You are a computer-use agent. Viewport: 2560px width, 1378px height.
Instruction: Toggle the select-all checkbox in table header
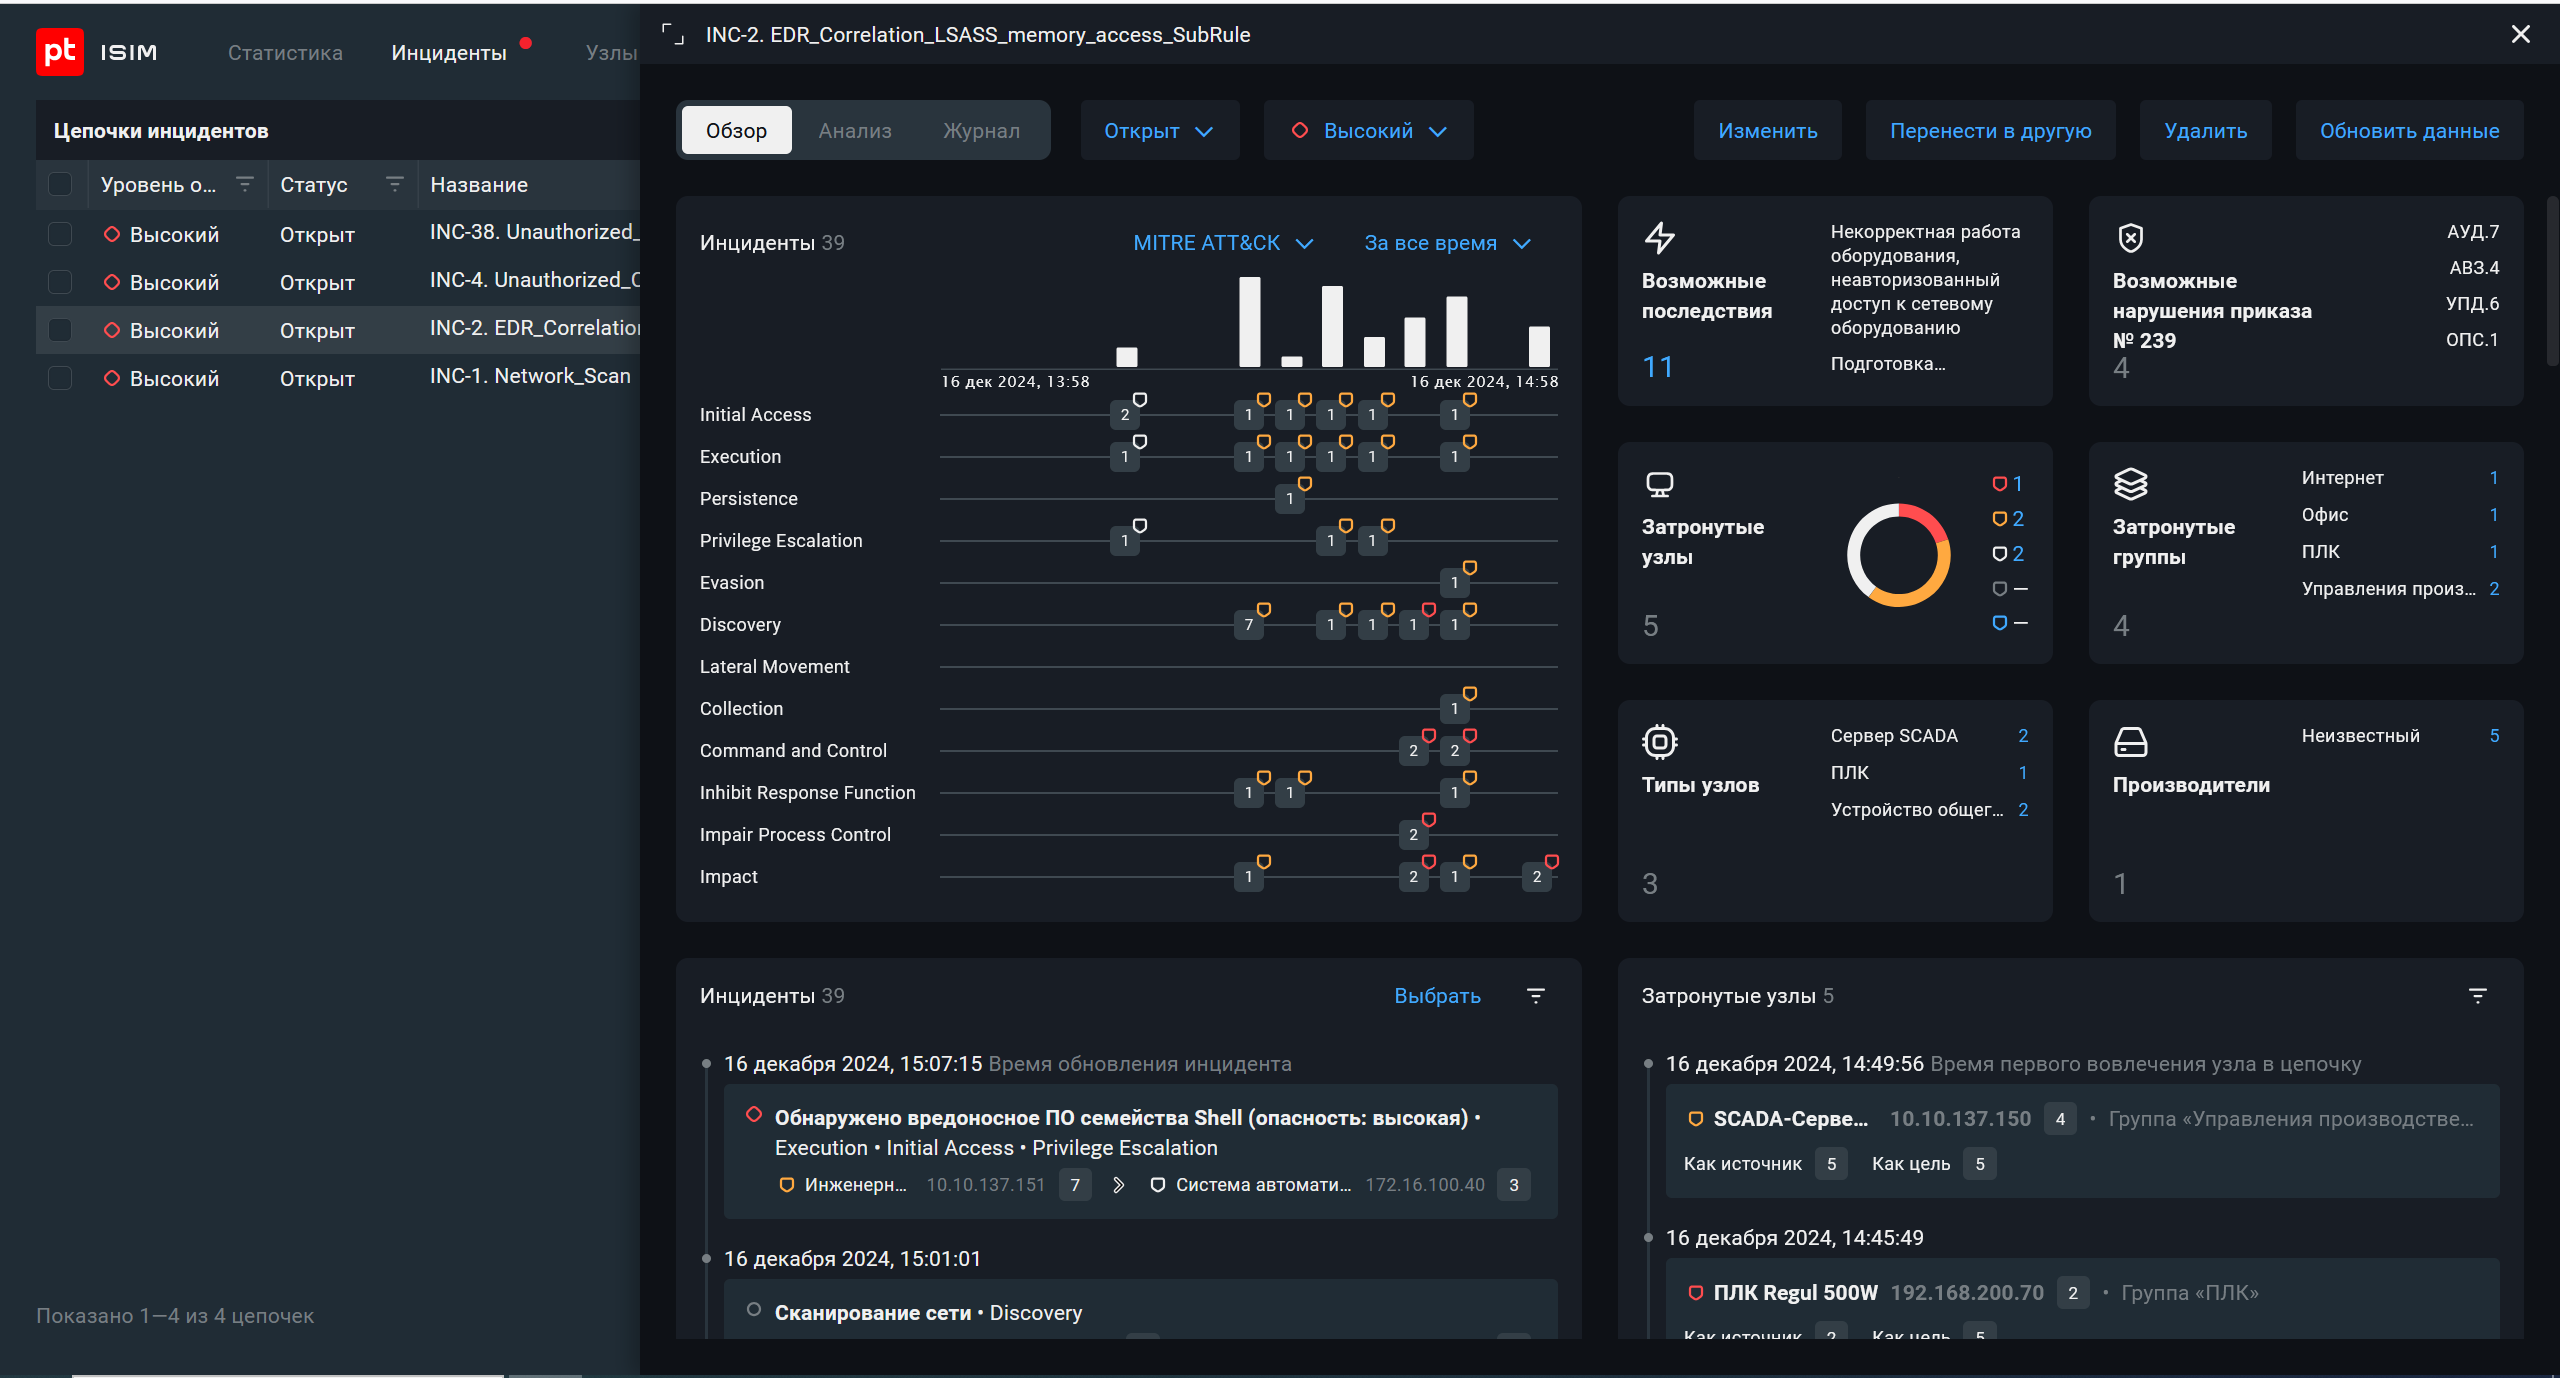pyautogui.click(x=60, y=184)
